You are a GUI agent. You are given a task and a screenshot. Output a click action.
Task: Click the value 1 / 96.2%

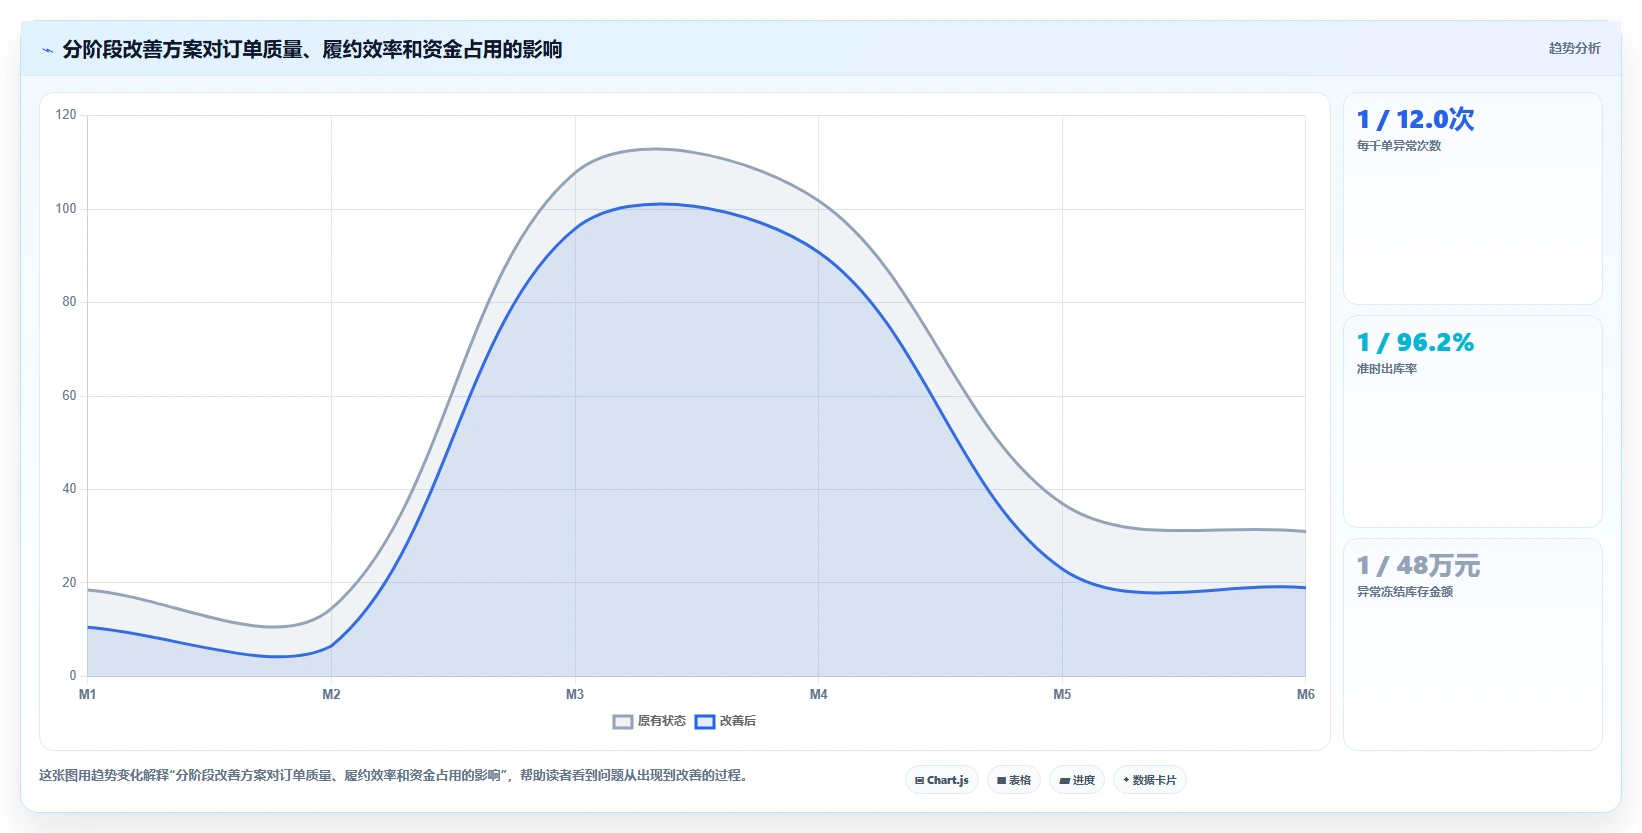pos(1415,343)
